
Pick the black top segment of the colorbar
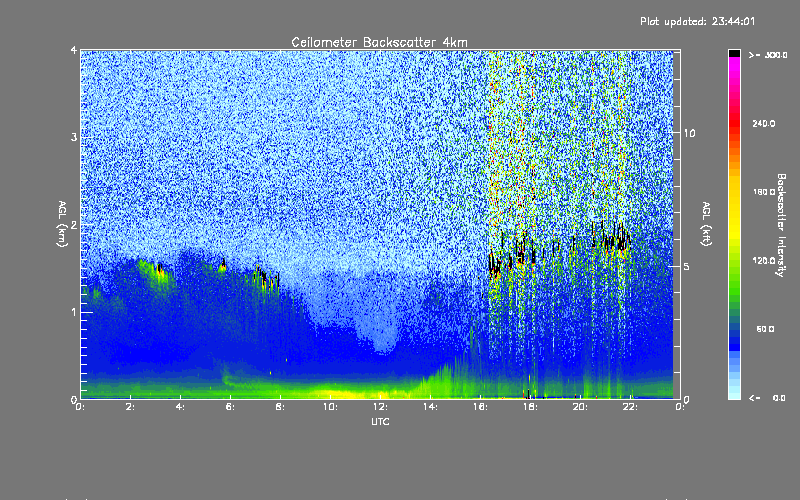point(734,53)
